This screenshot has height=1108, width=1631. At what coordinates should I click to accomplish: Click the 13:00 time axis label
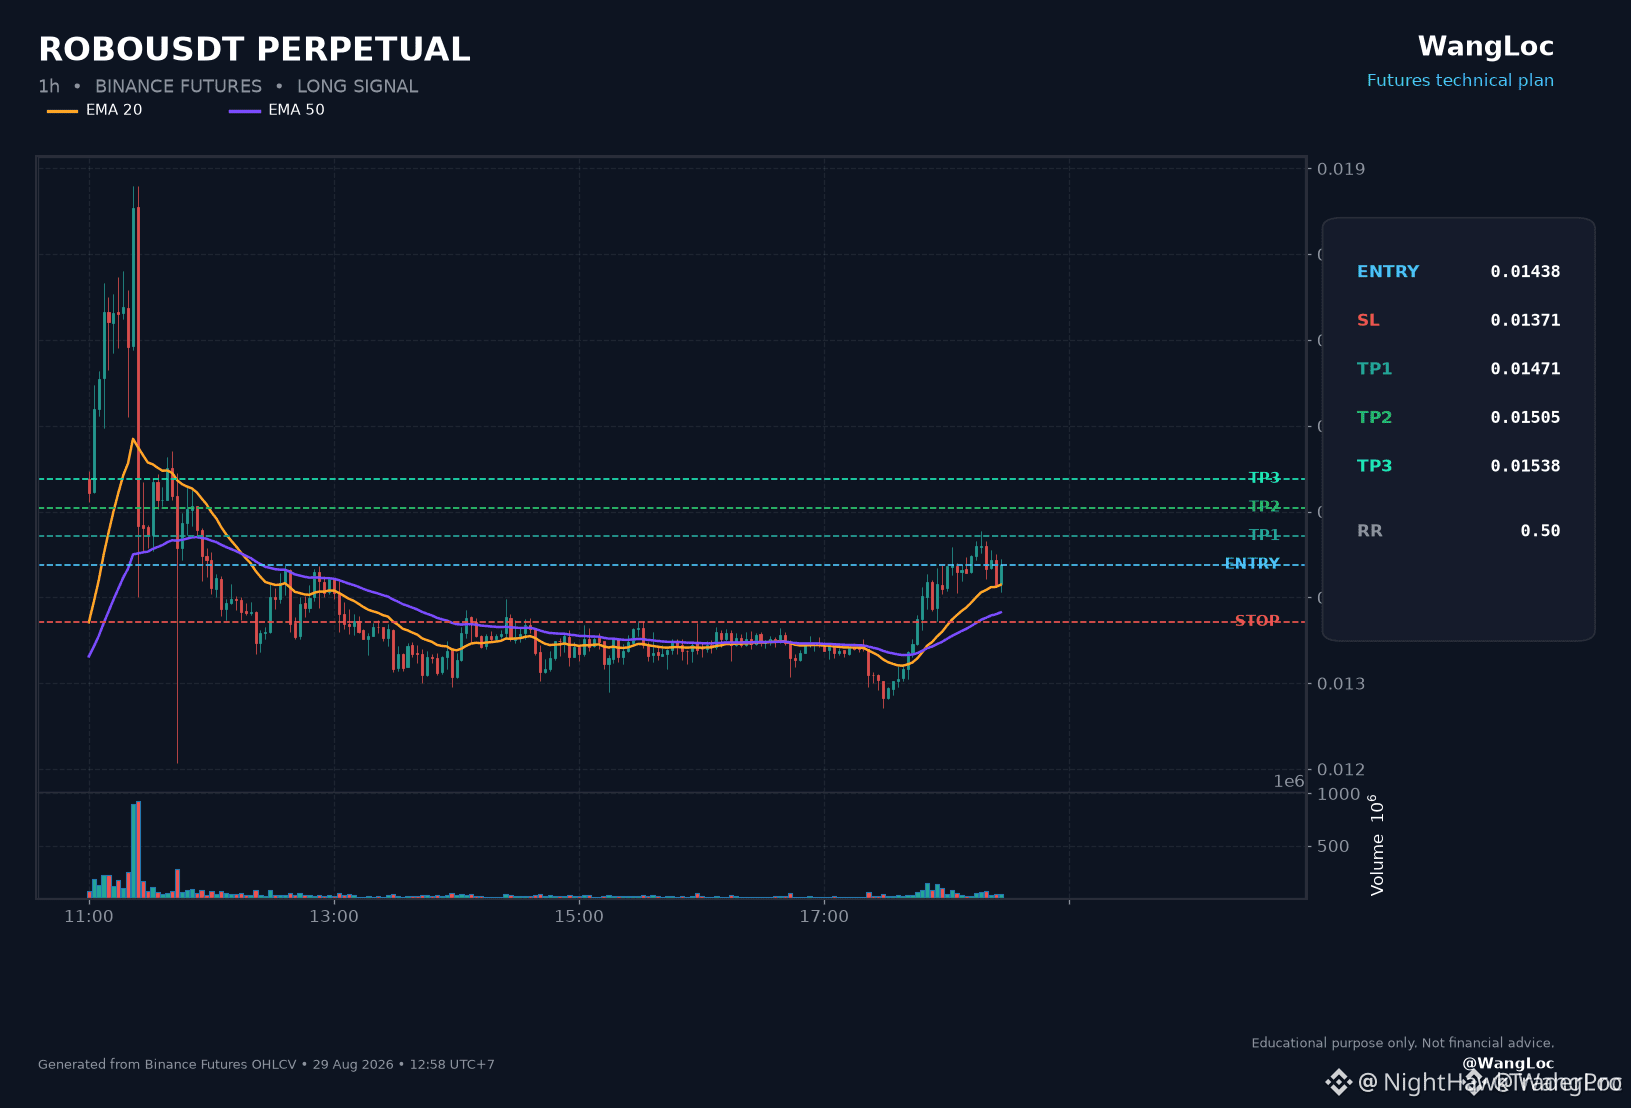(x=334, y=917)
